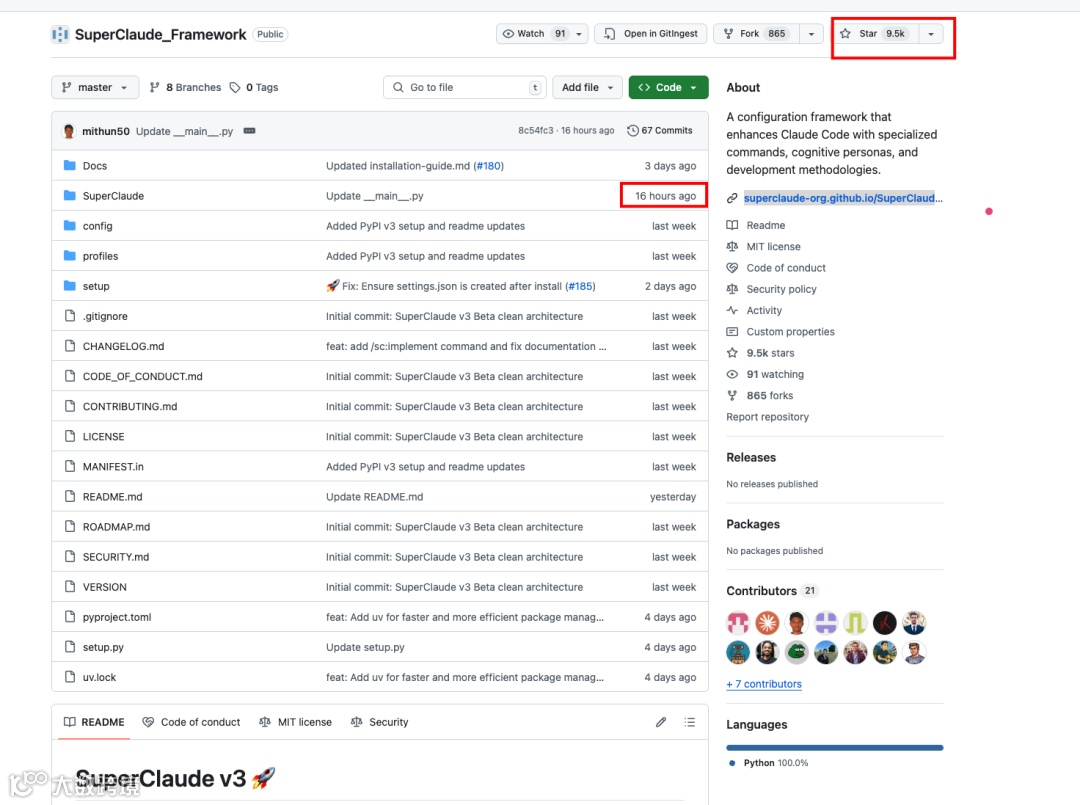Open Readme link in About sidebar

coord(766,225)
